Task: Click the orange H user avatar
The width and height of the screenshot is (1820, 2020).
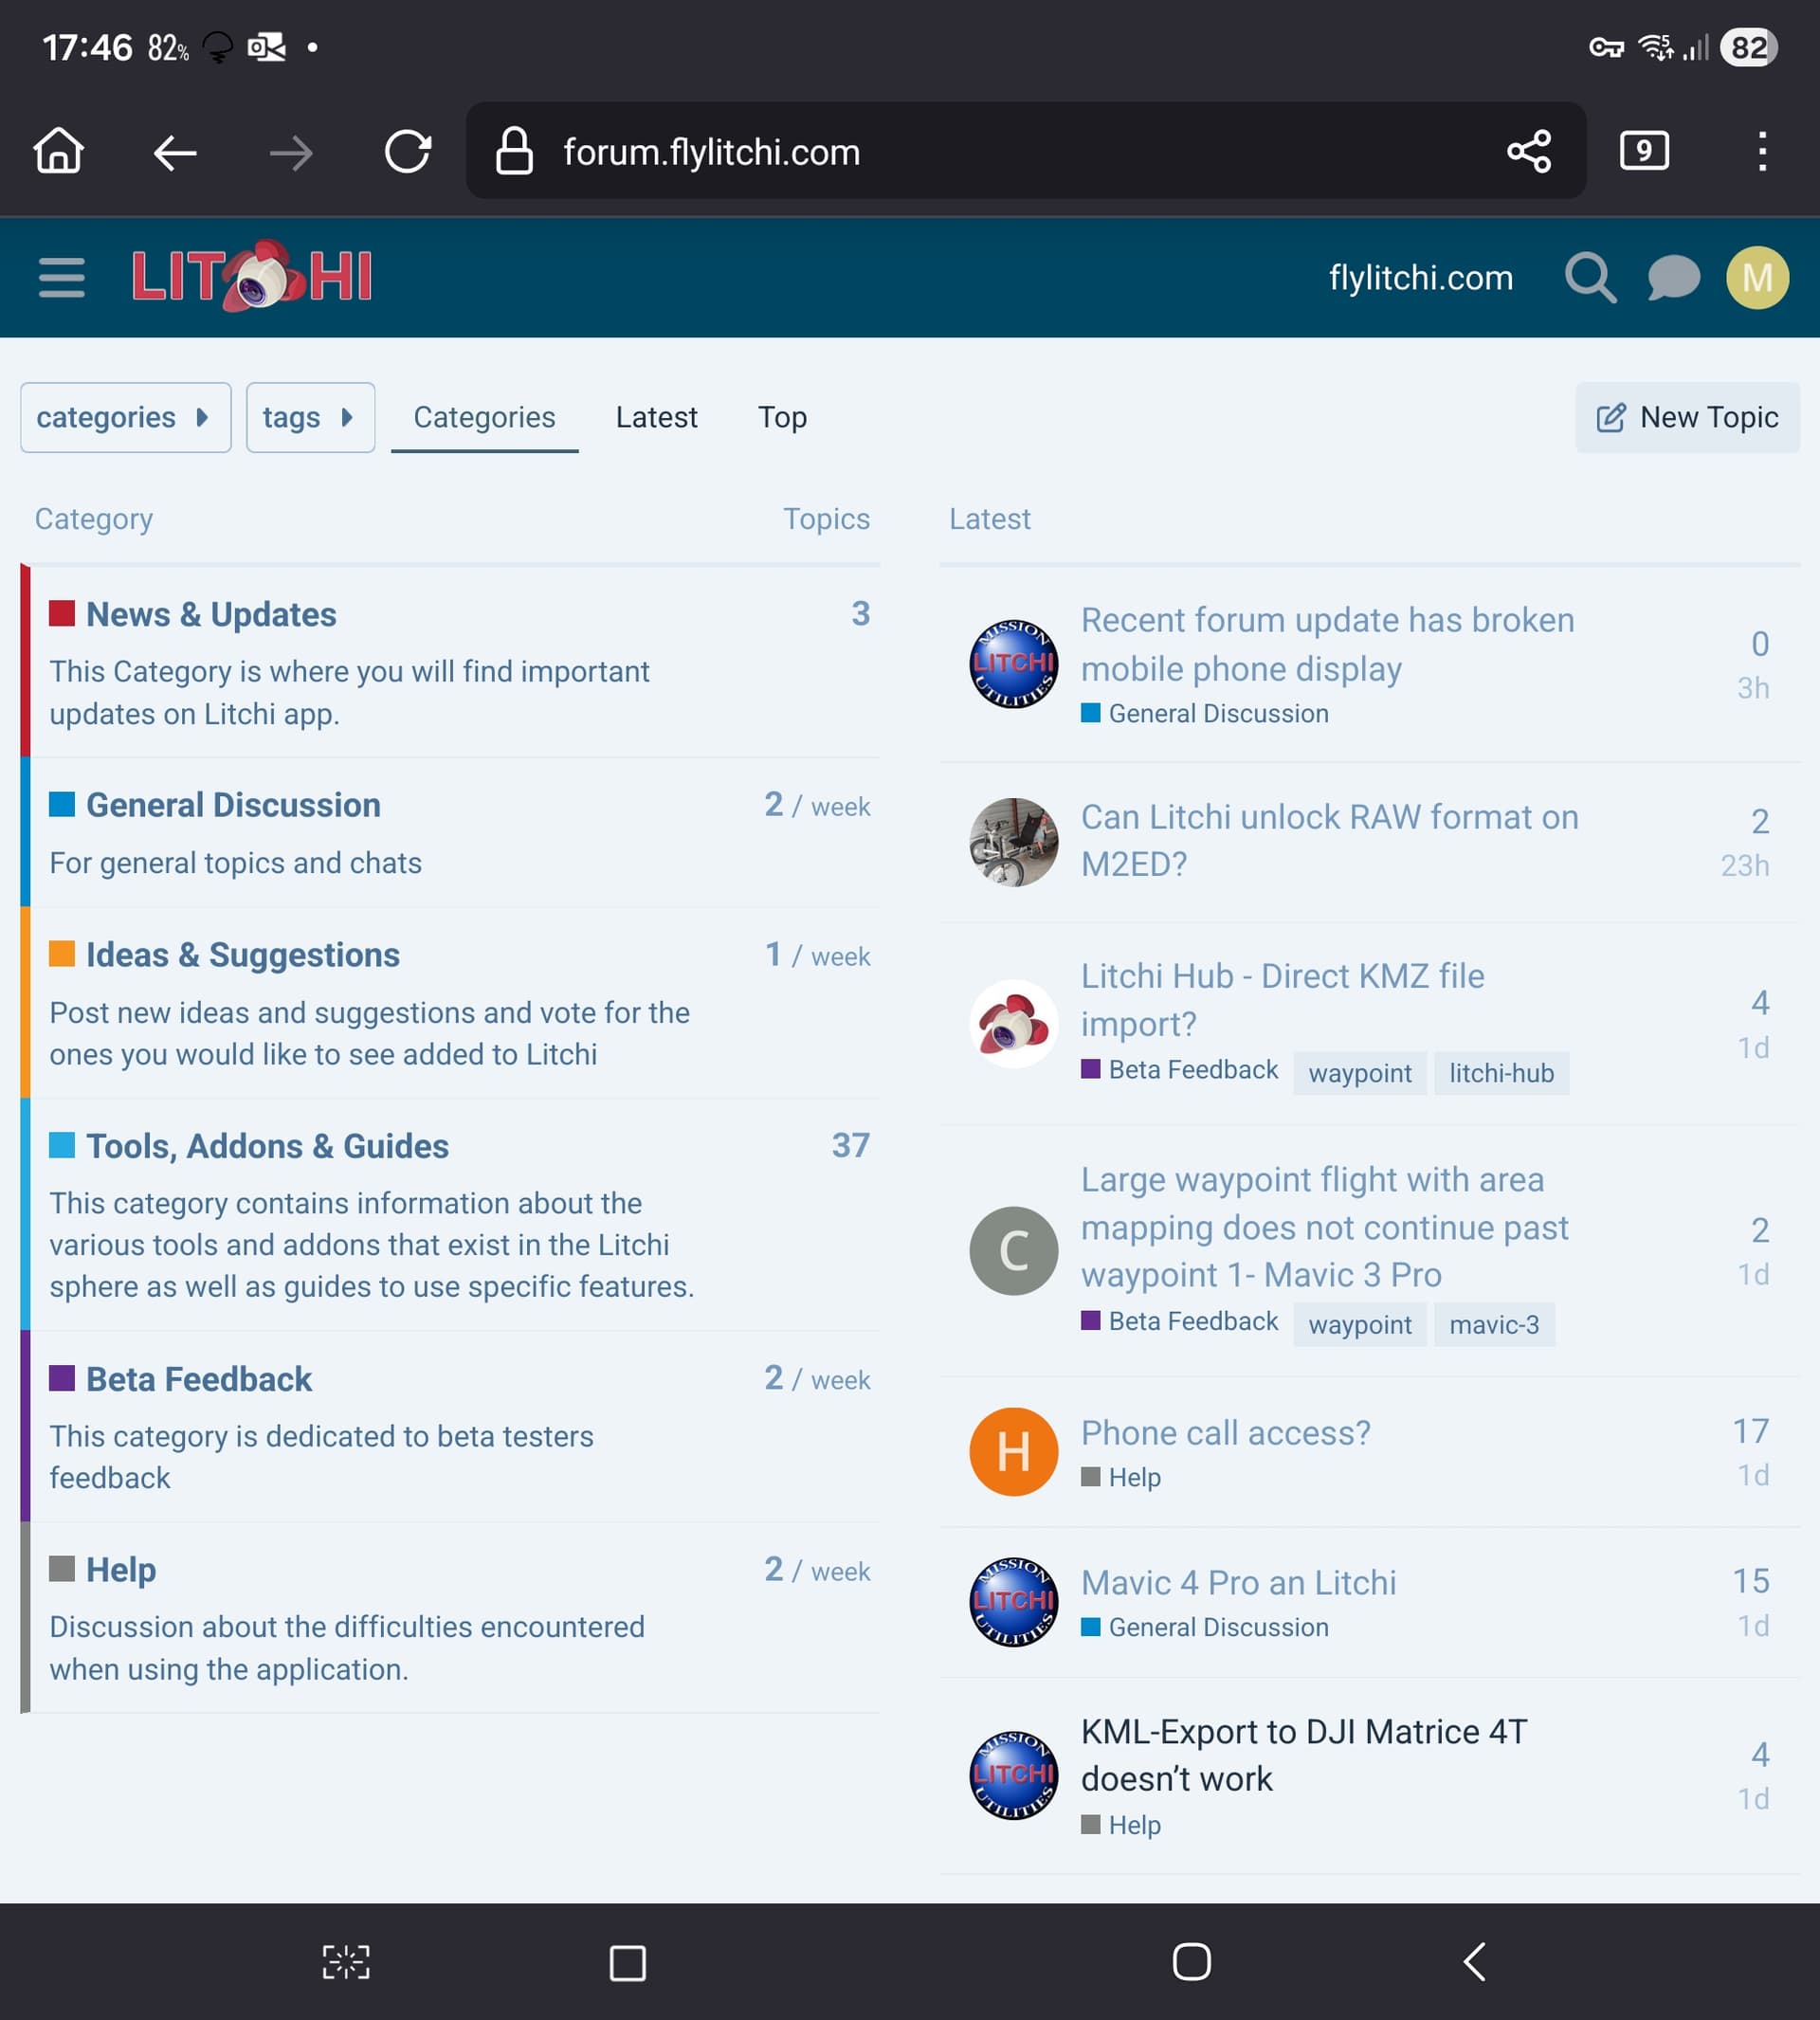Action: point(1013,1451)
